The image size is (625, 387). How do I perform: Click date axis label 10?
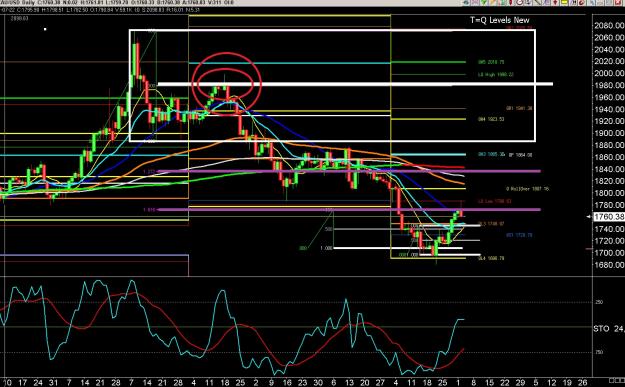[7, 383]
